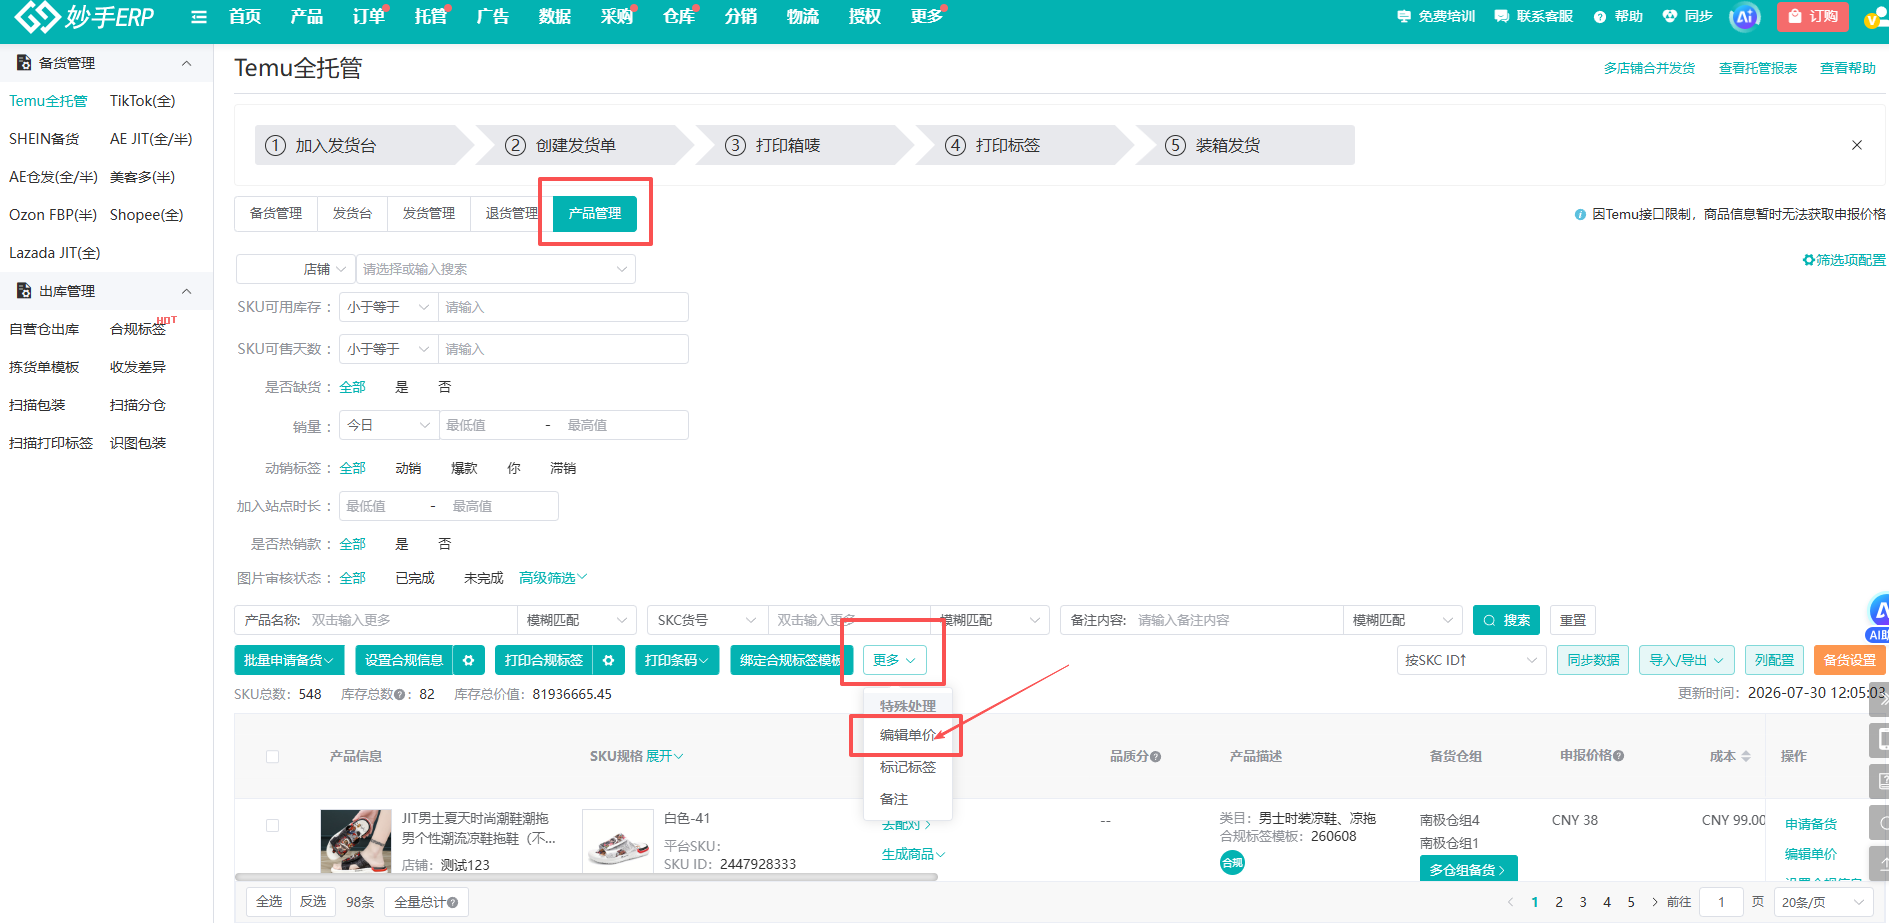
Task: Tick the checkbox for the JIT男士 sandal row
Action: click(272, 825)
